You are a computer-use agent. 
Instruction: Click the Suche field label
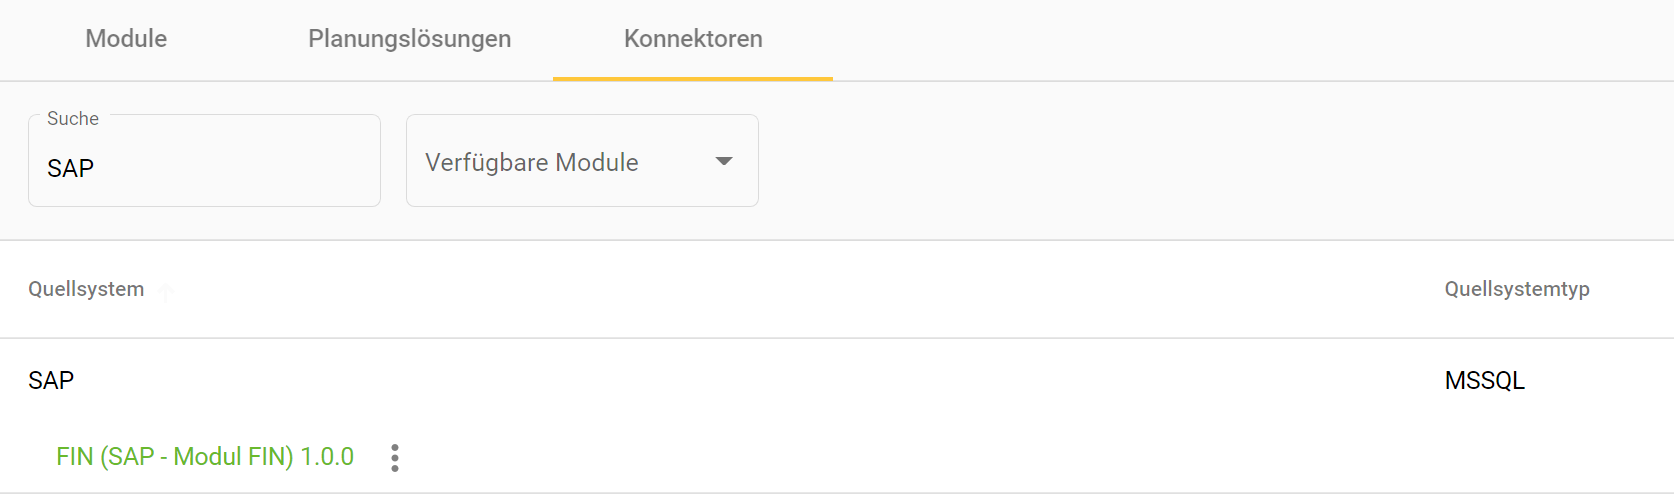pyautogui.click(x=73, y=119)
